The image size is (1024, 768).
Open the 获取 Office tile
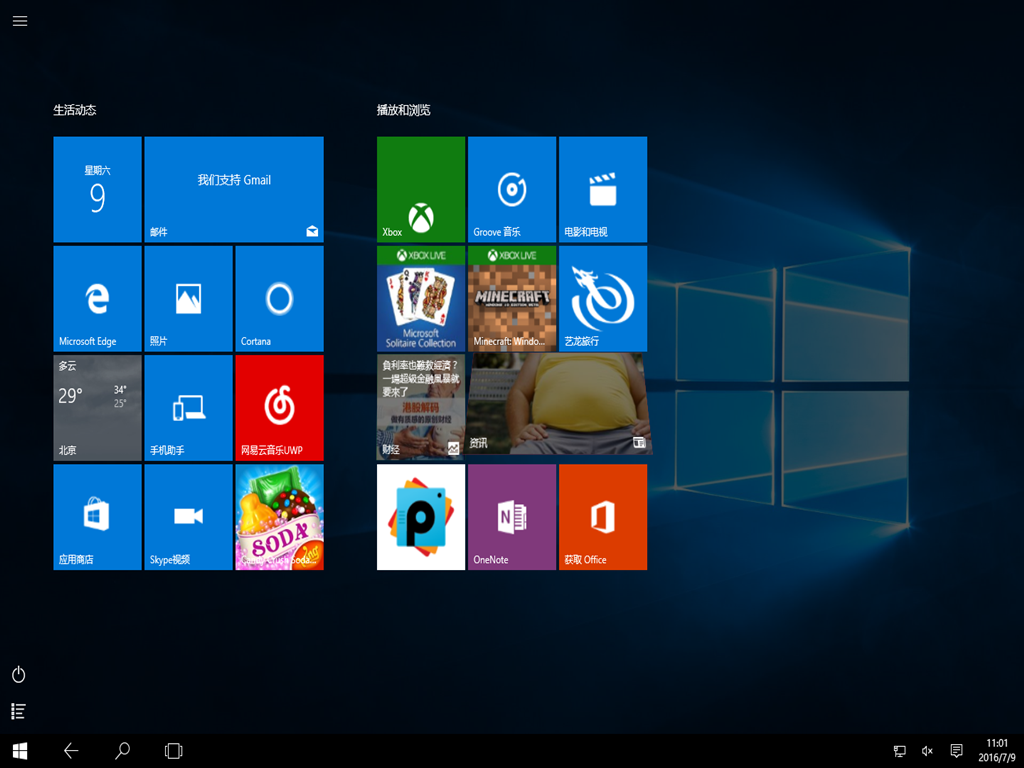603,517
